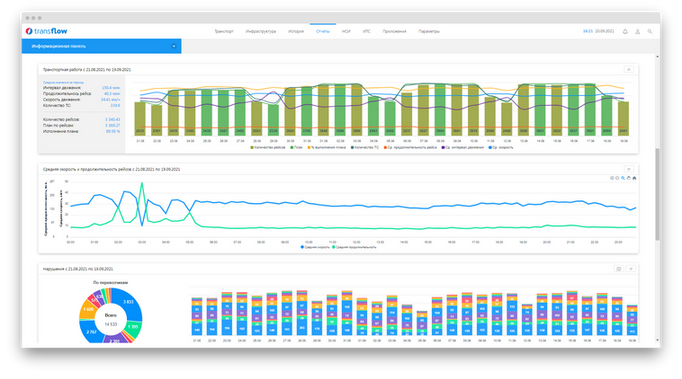
Task: Open the Приложения menu
Action: (394, 31)
